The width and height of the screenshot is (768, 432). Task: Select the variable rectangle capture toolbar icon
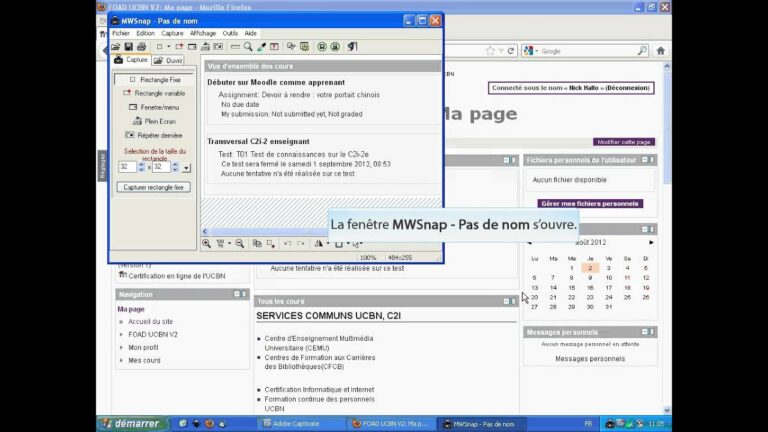point(179,47)
